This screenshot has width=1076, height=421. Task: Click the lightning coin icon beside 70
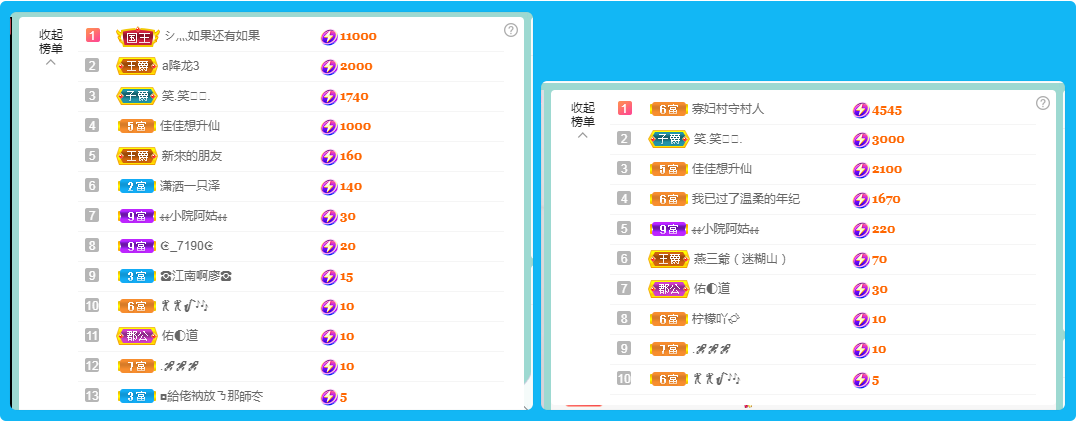(861, 260)
